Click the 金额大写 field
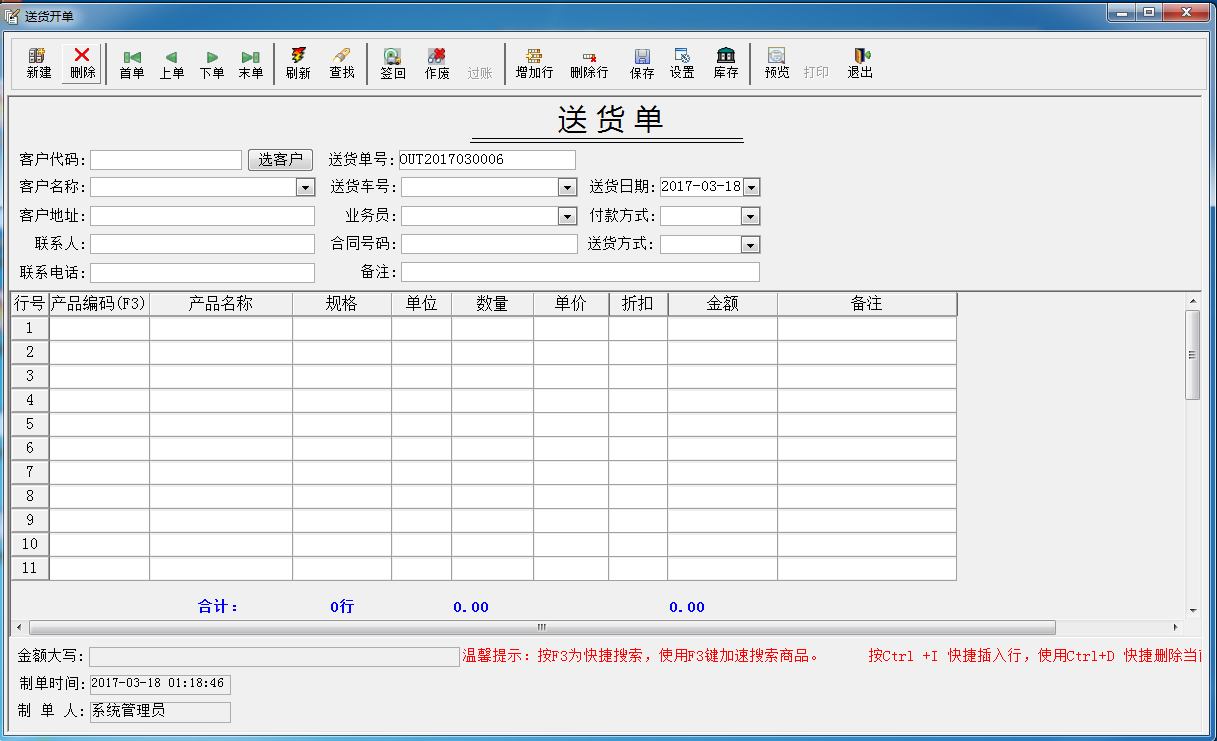This screenshot has height=741, width=1217. tap(274, 656)
